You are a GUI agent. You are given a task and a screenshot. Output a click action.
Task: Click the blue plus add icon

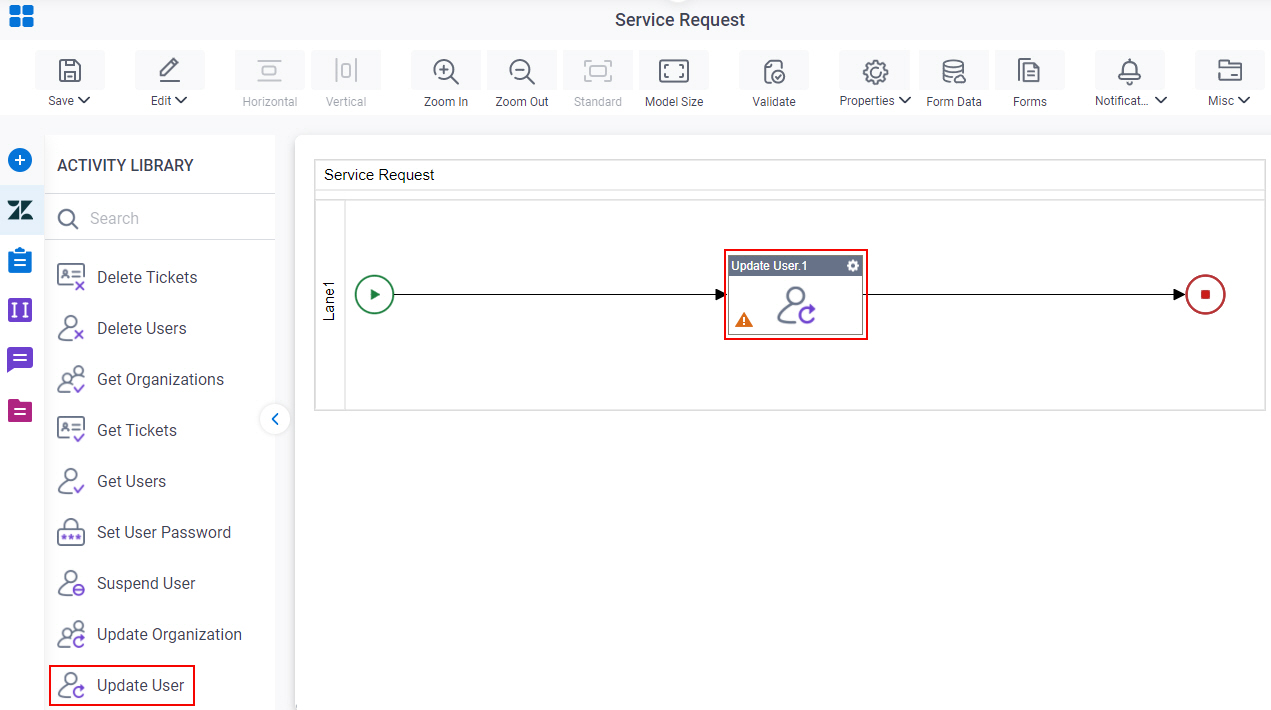[20, 160]
